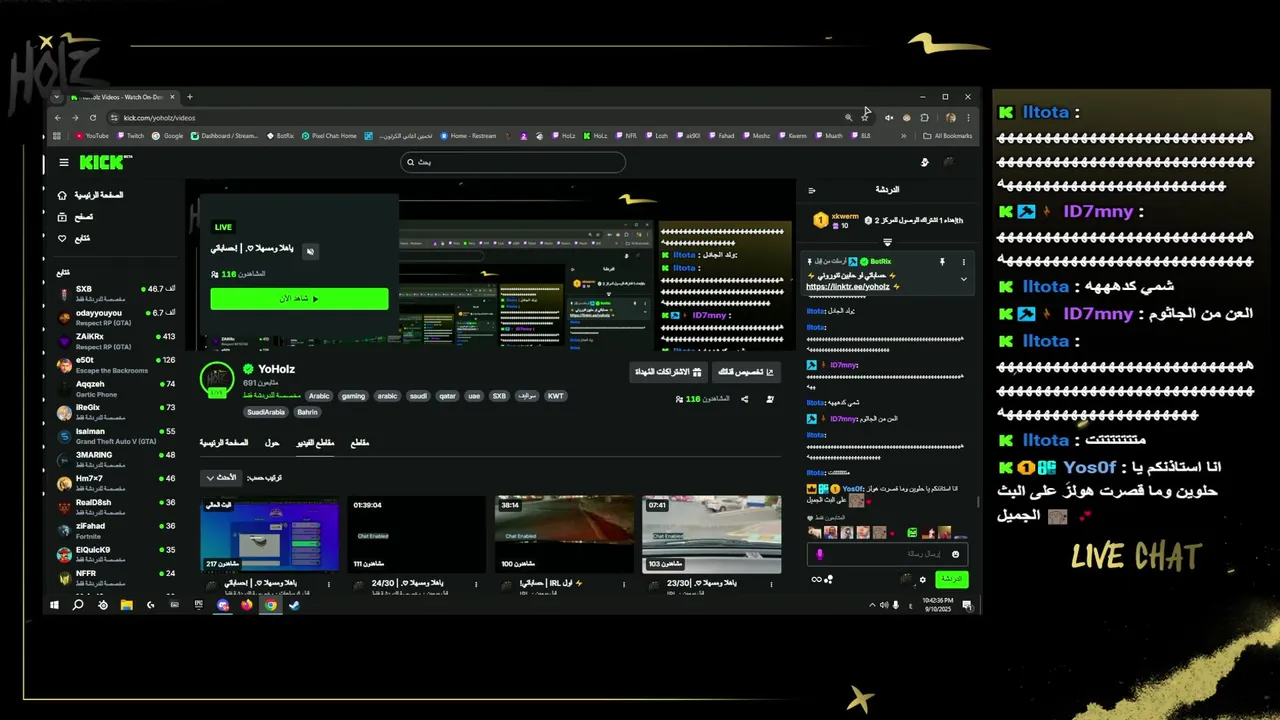Open the 07:41 video thumbnail

coord(711,534)
